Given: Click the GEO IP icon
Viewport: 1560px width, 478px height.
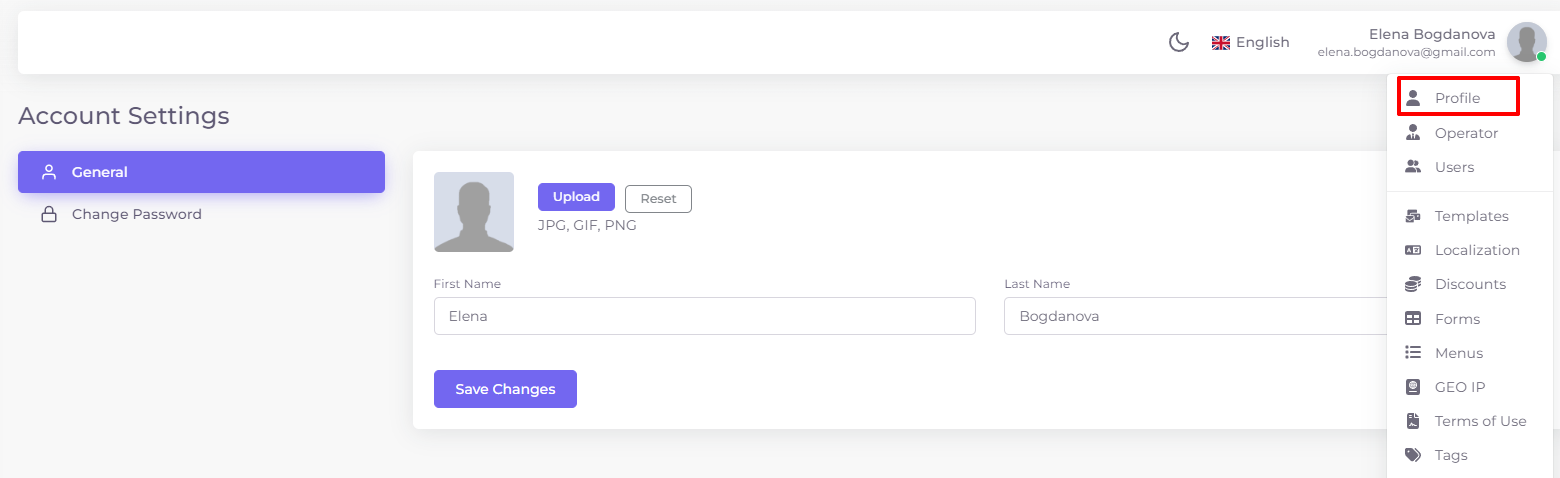Looking at the screenshot, I should pyautogui.click(x=1413, y=387).
